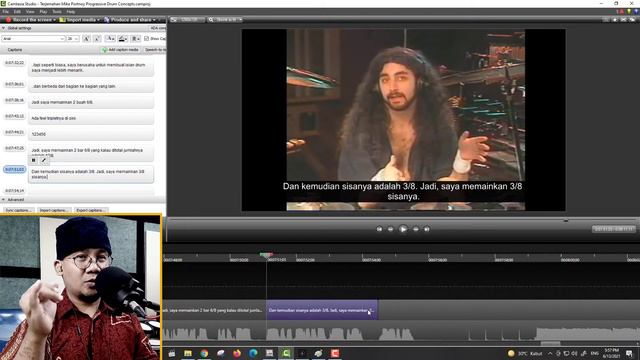Screen dimensions: 640x360
Task: Click highlighted timestamp of active caption
Action: [x=14, y=169]
